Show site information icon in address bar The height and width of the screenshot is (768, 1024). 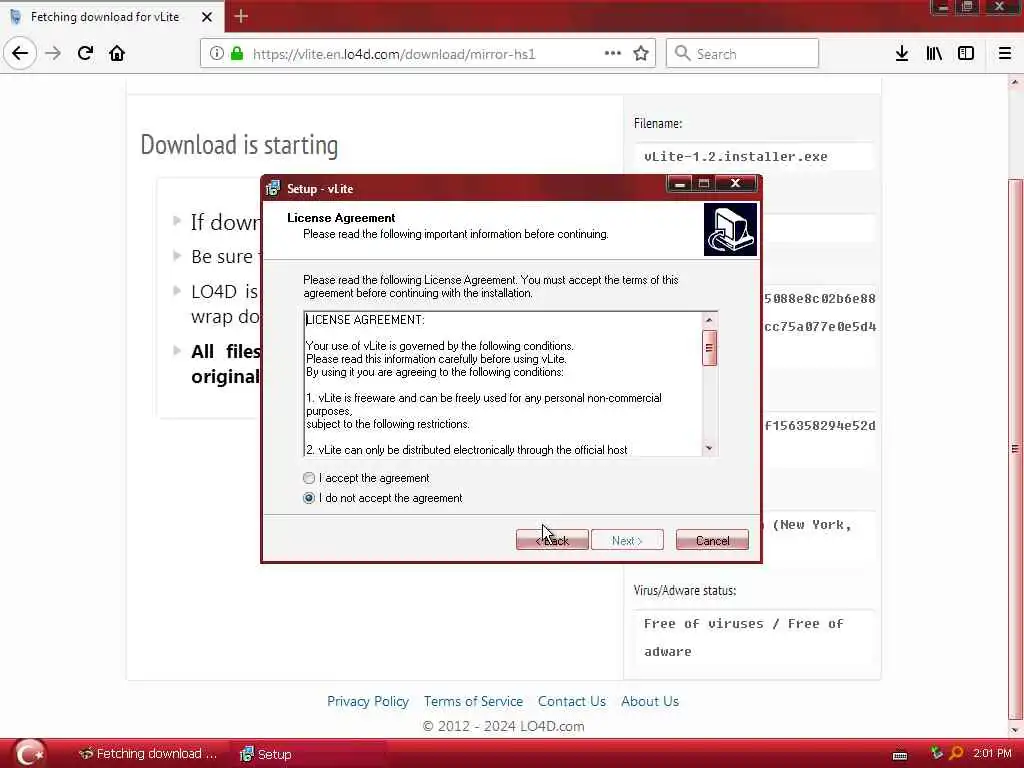217,54
